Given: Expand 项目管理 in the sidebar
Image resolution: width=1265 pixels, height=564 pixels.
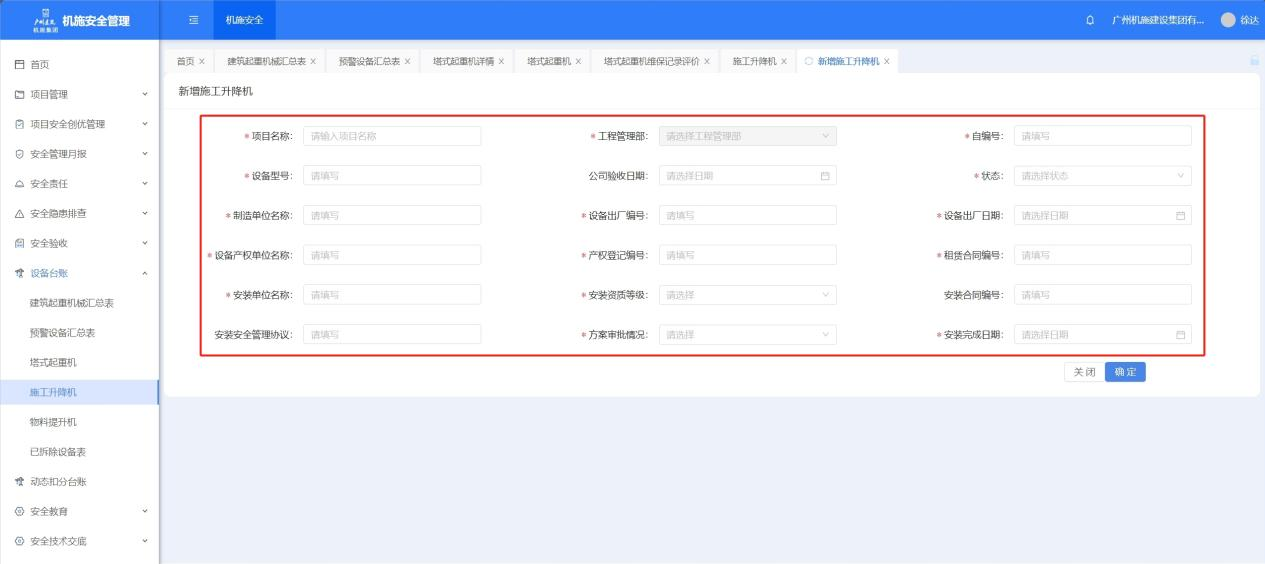Looking at the screenshot, I should click(79, 94).
